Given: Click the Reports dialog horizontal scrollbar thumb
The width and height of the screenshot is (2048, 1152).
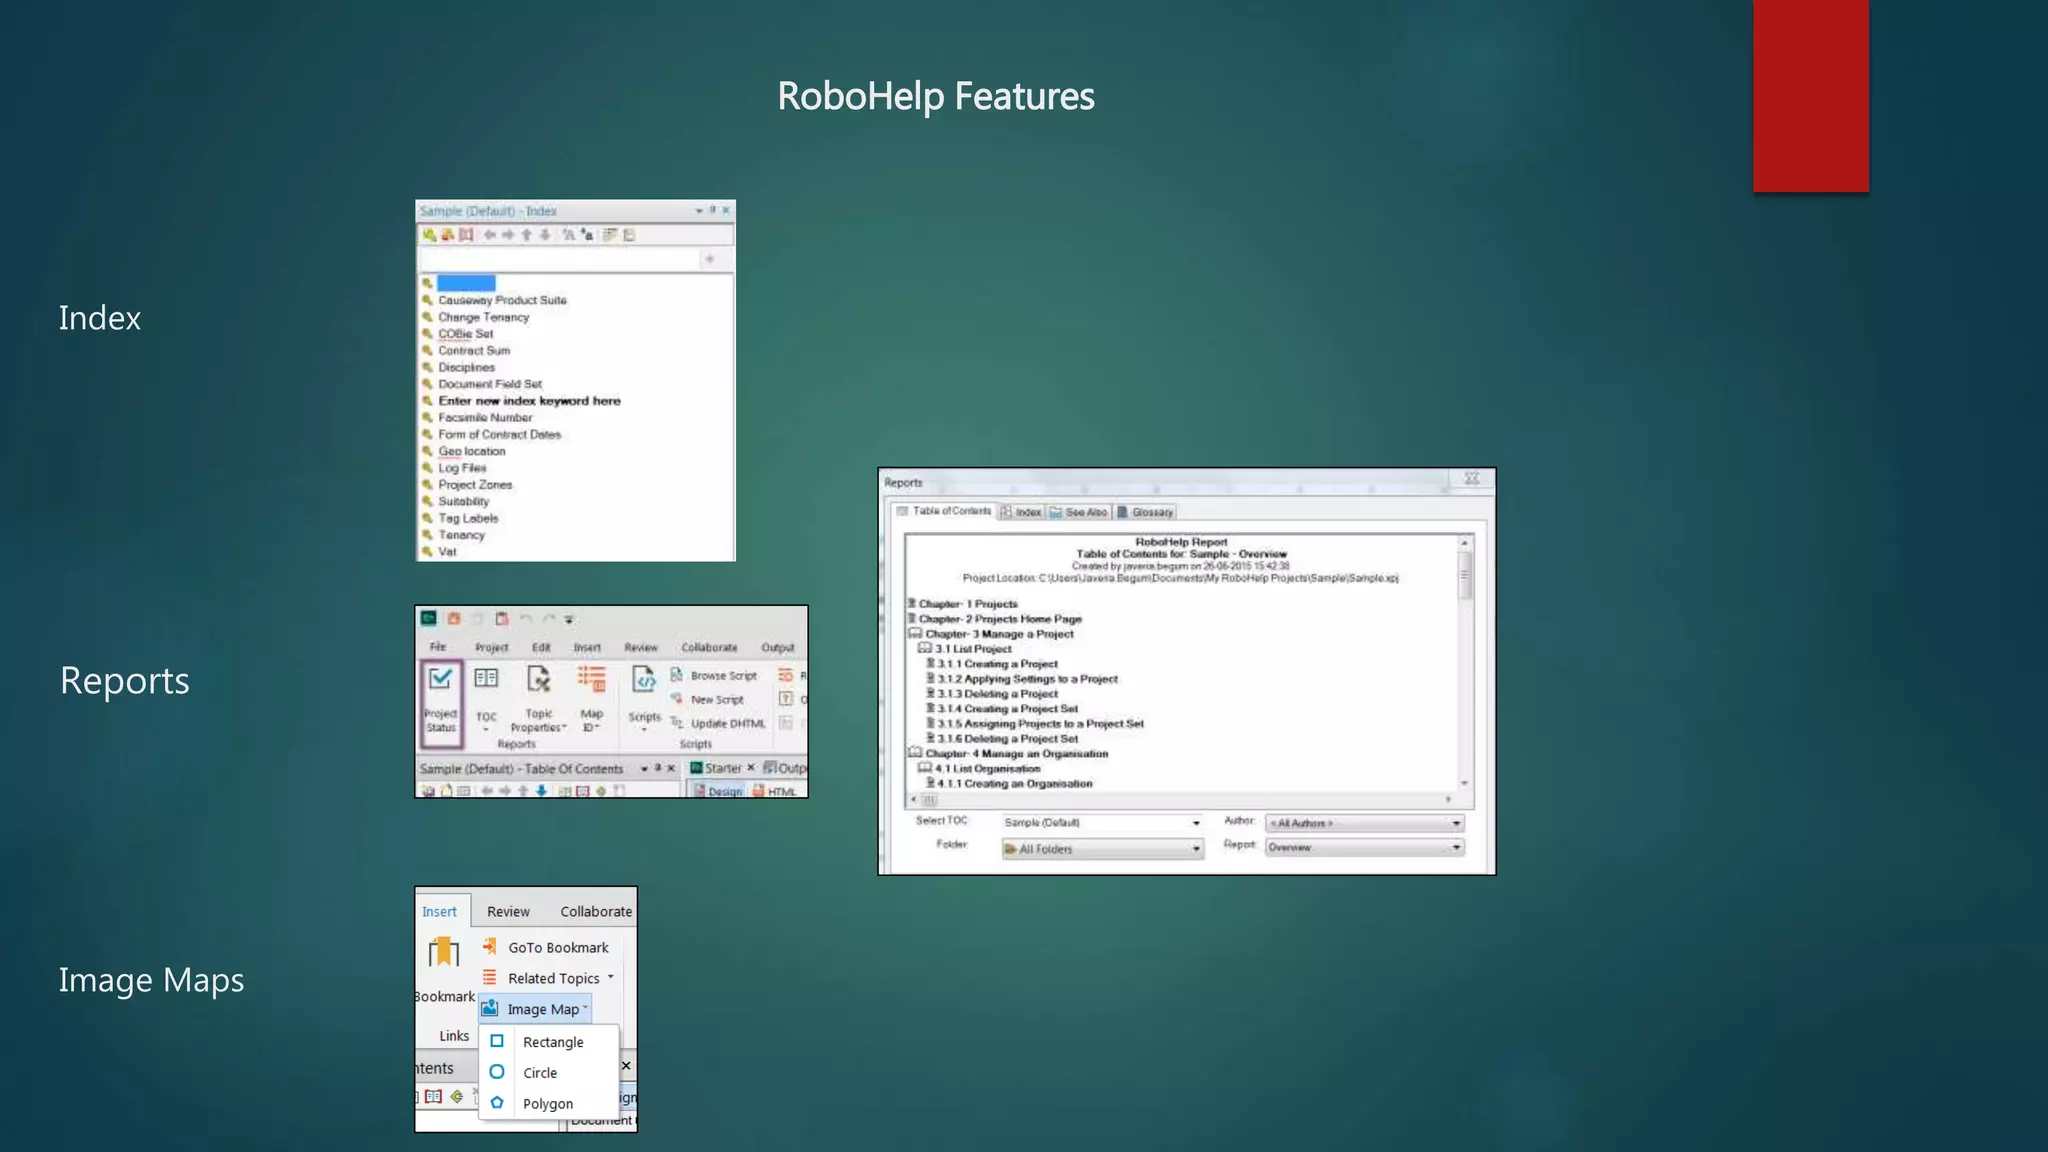Looking at the screenshot, I should click(930, 800).
